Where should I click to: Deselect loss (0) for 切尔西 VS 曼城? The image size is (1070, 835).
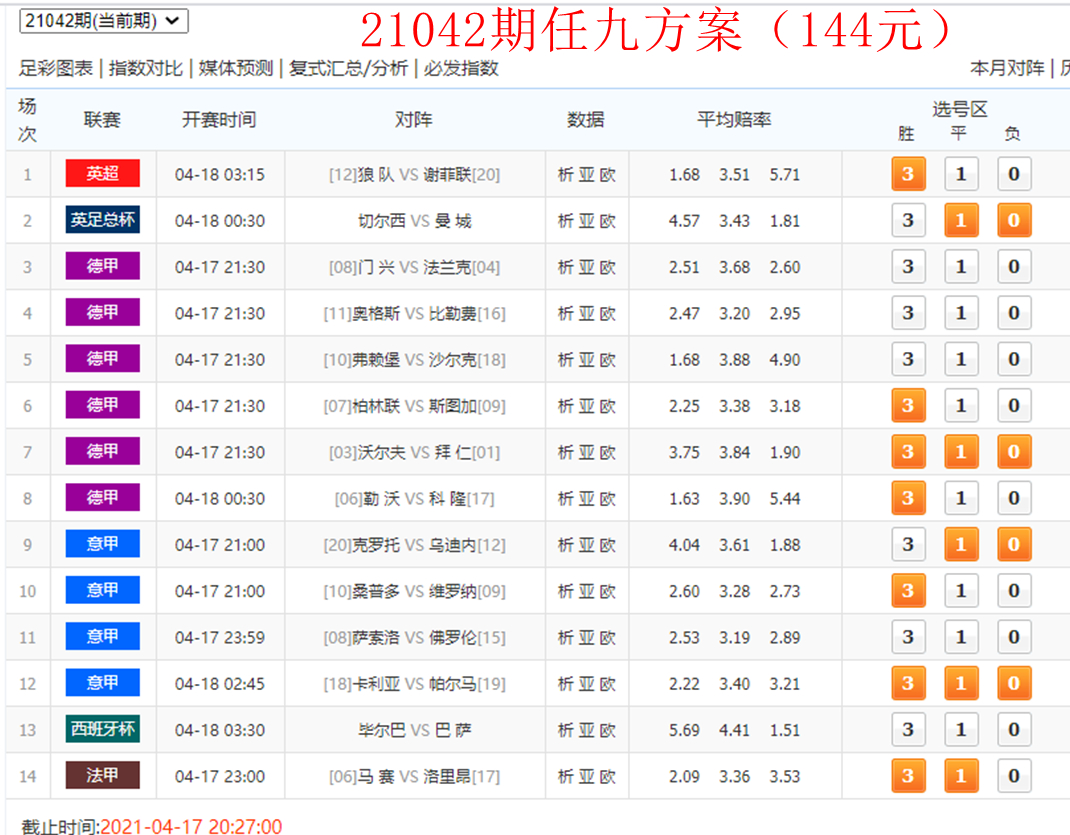click(1014, 220)
